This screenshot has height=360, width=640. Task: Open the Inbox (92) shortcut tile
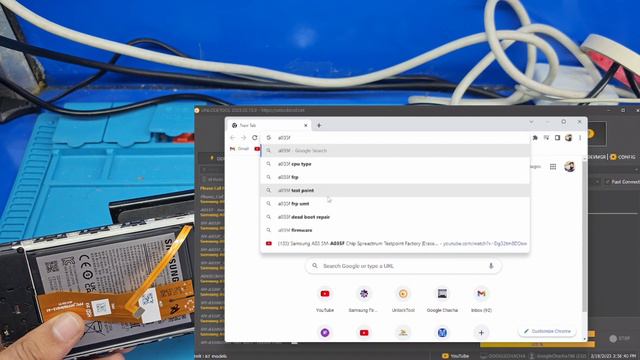[481, 300]
